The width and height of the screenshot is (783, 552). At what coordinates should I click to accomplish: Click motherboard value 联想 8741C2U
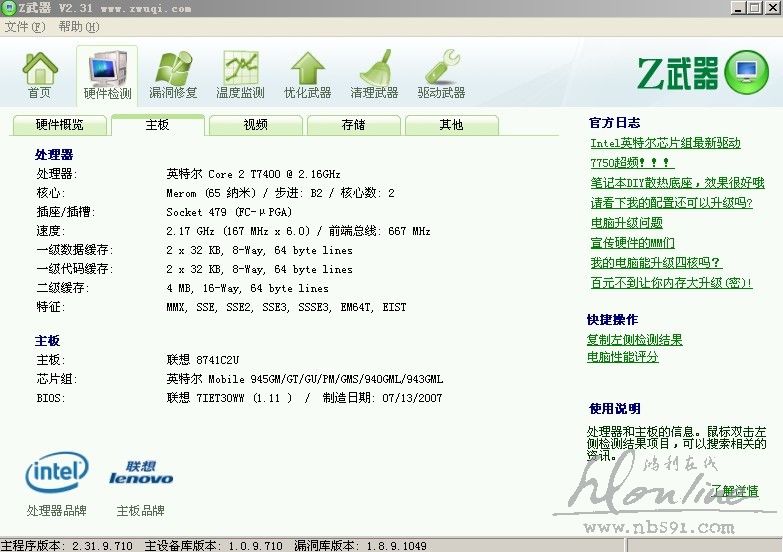click(203, 360)
